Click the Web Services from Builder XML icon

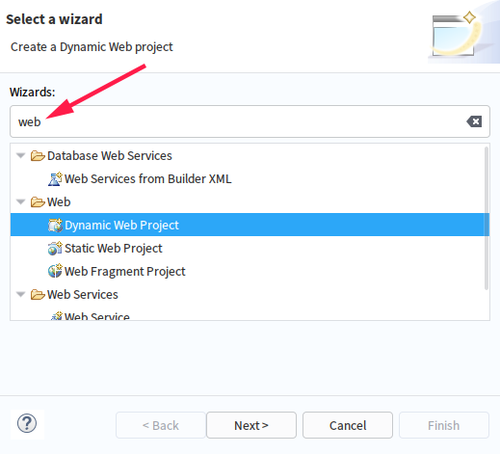(55, 179)
